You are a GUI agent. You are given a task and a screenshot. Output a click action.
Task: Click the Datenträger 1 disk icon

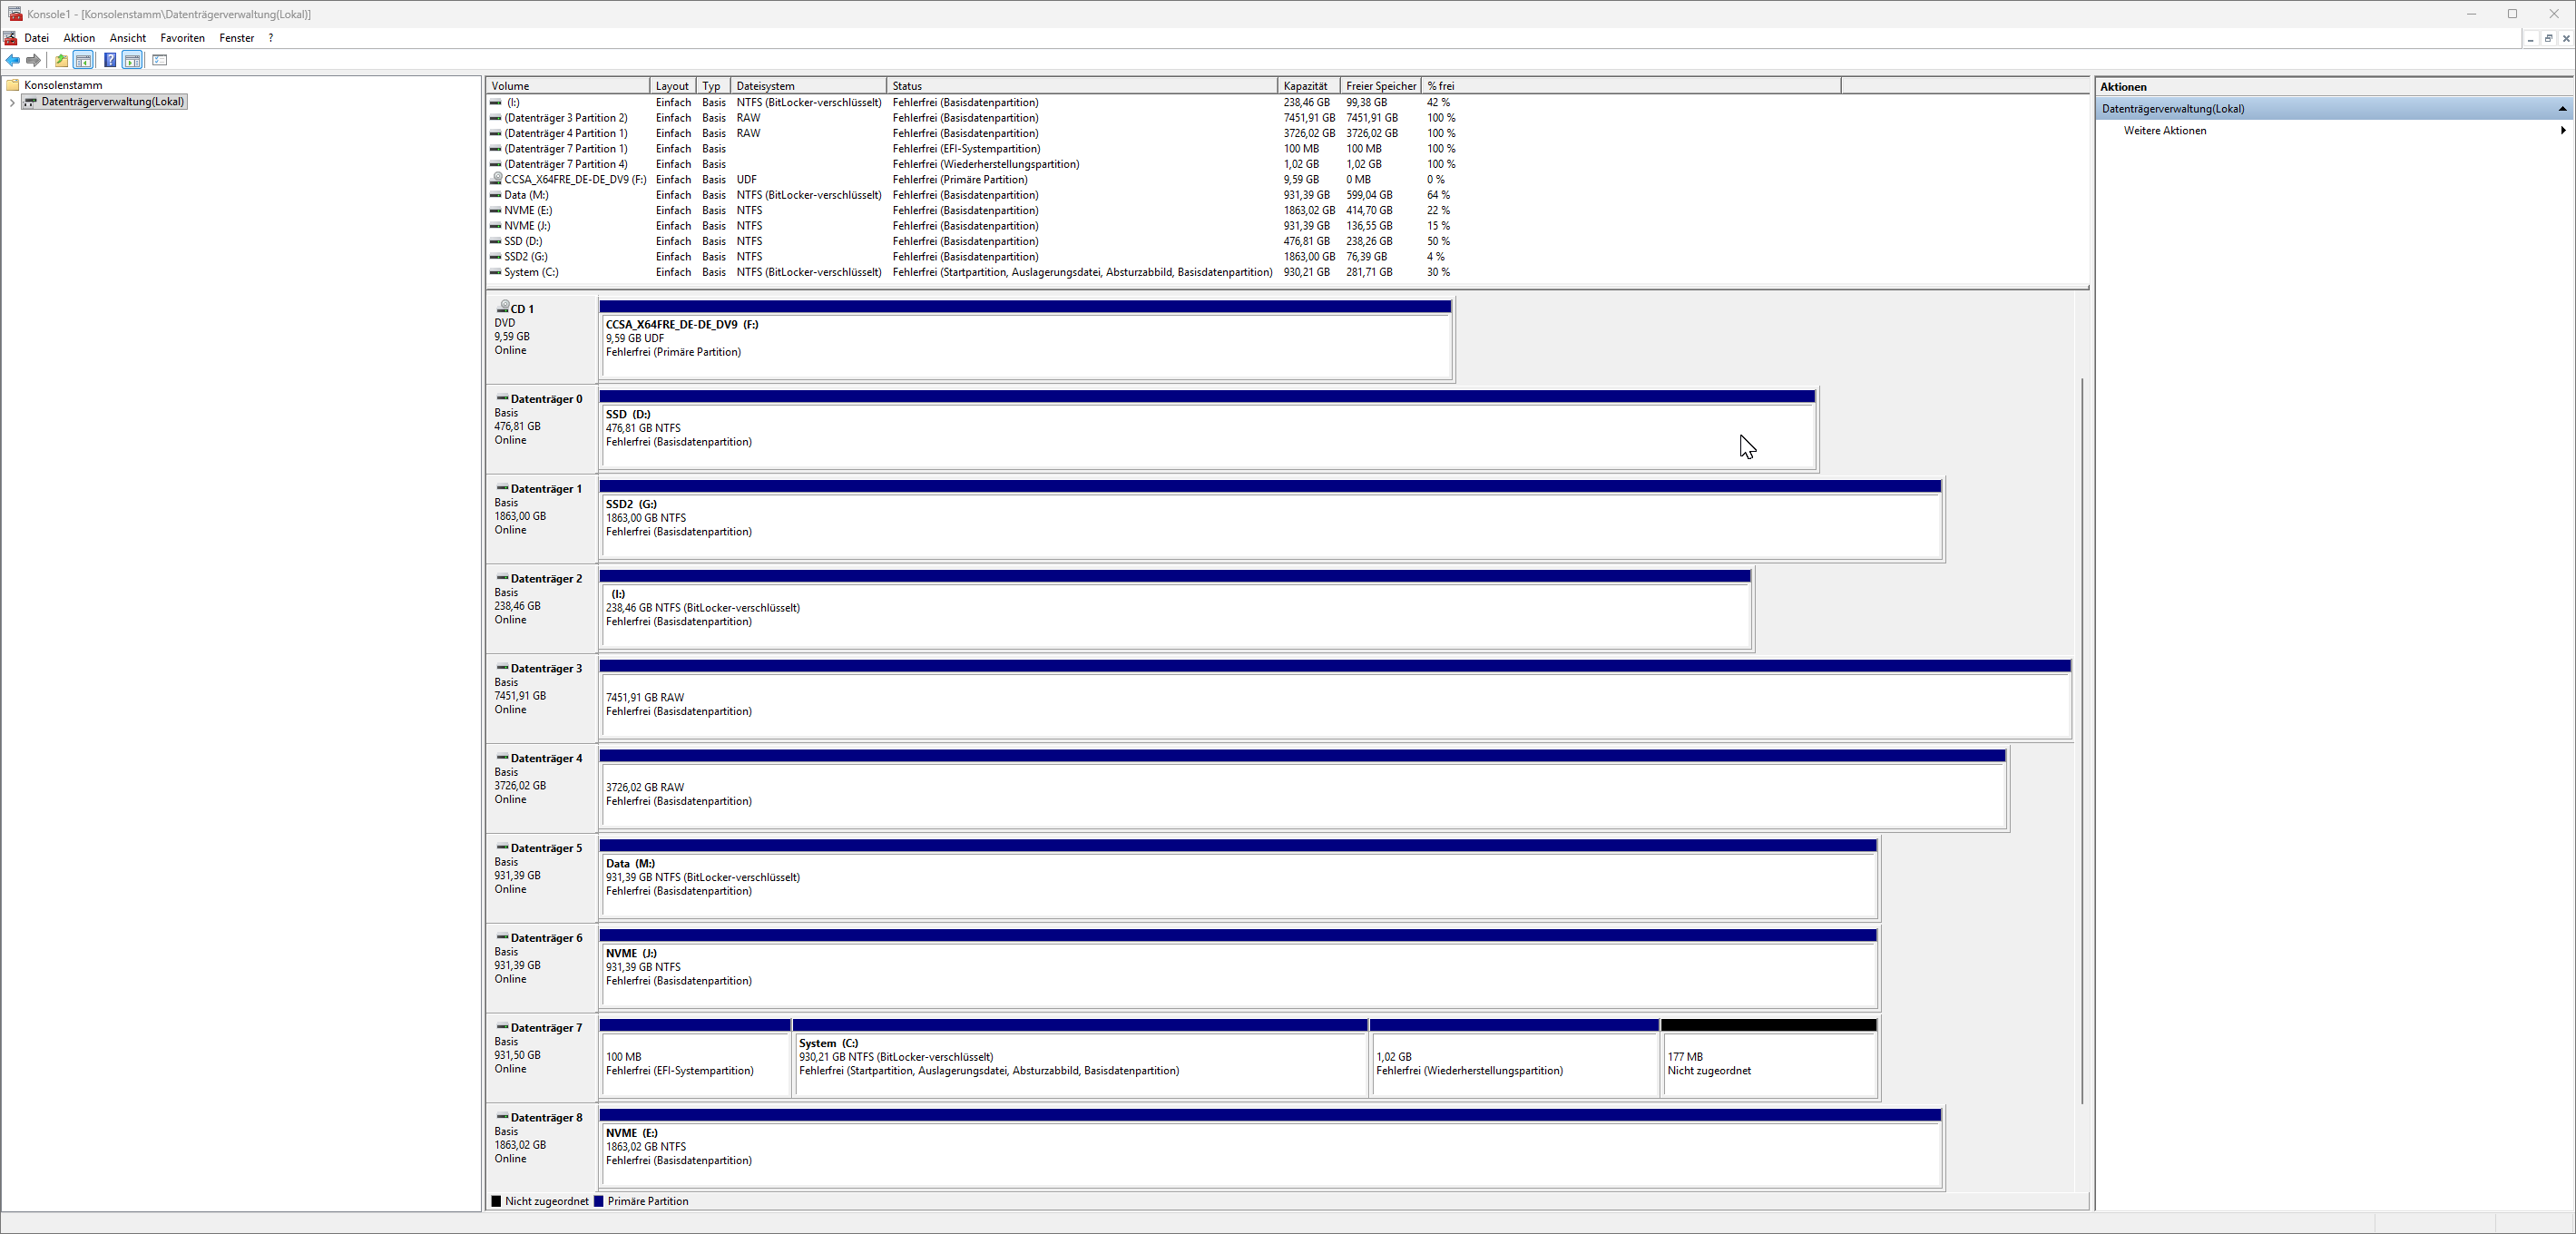pos(502,488)
